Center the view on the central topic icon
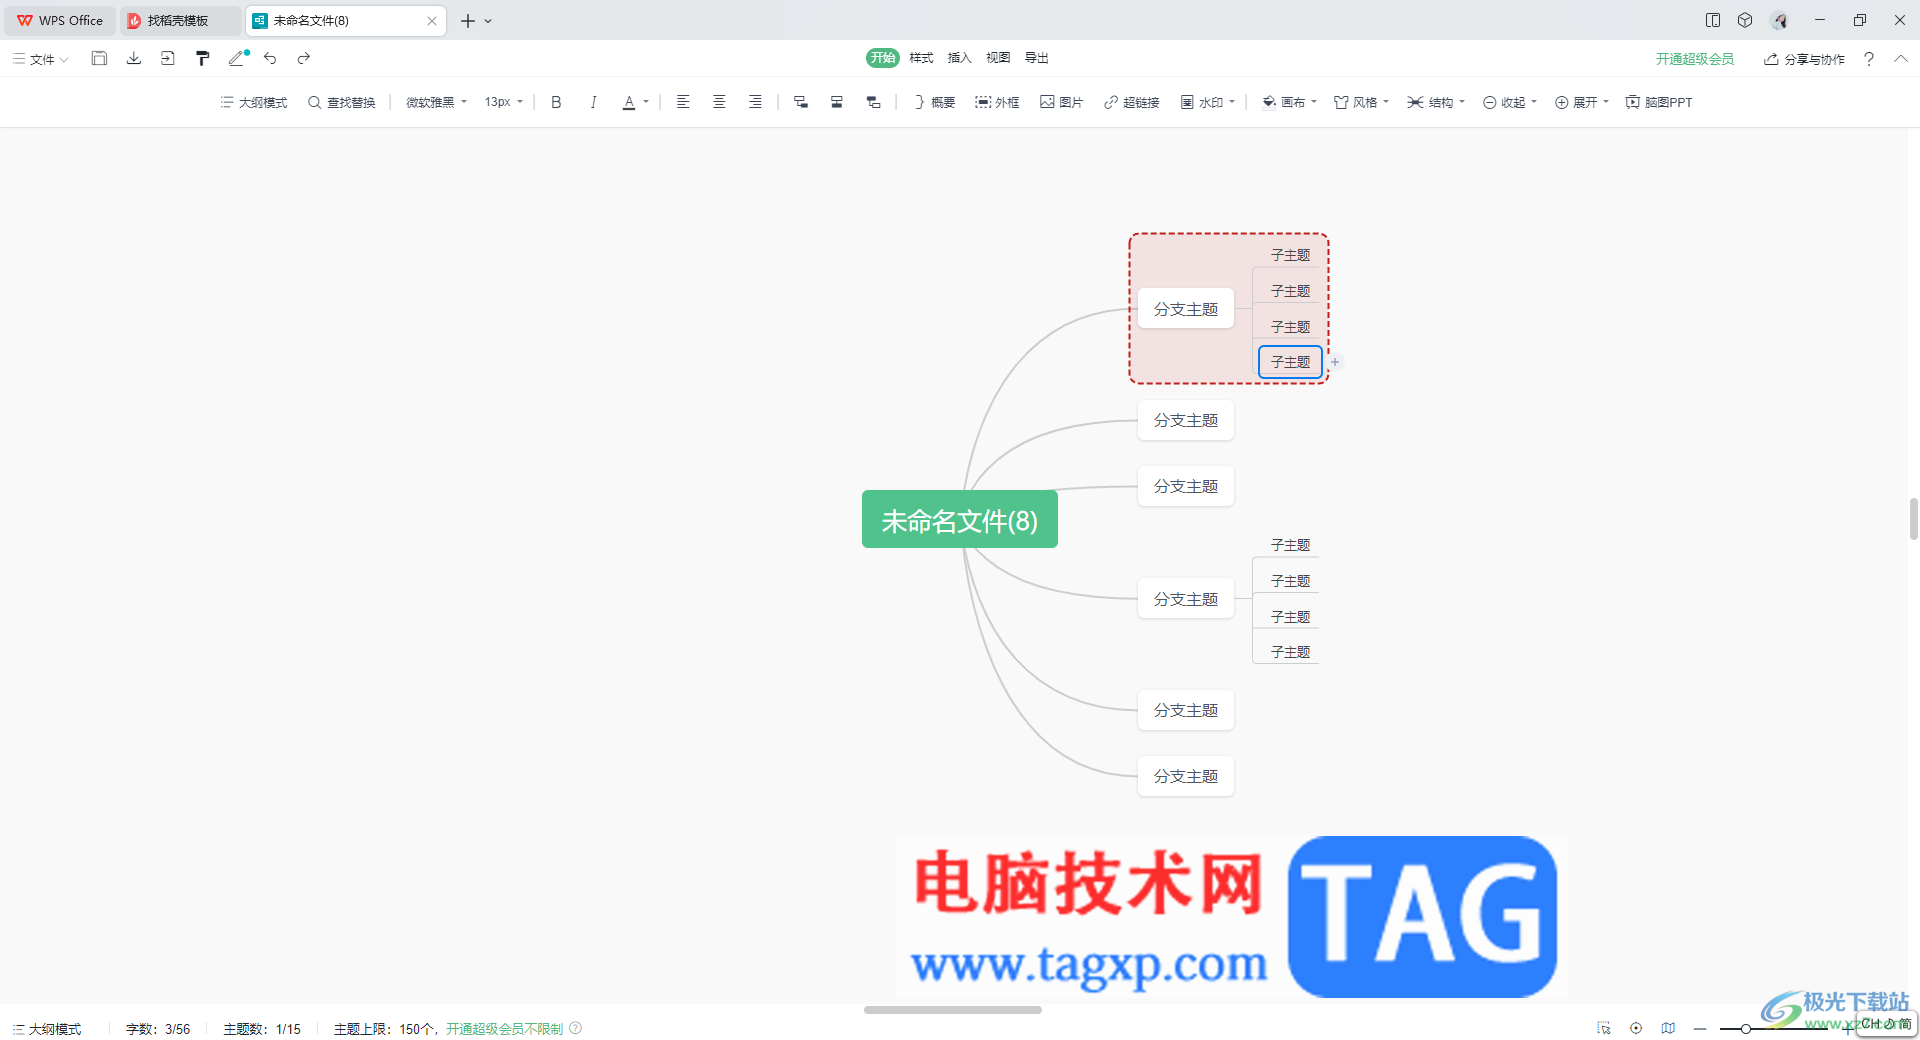This screenshot has width=1920, height=1040. click(1636, 1028)
